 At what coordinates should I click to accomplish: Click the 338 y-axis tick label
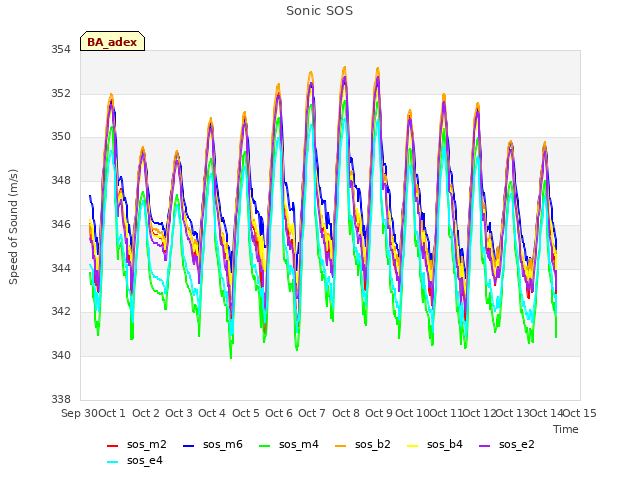click(x=61, y=399)
